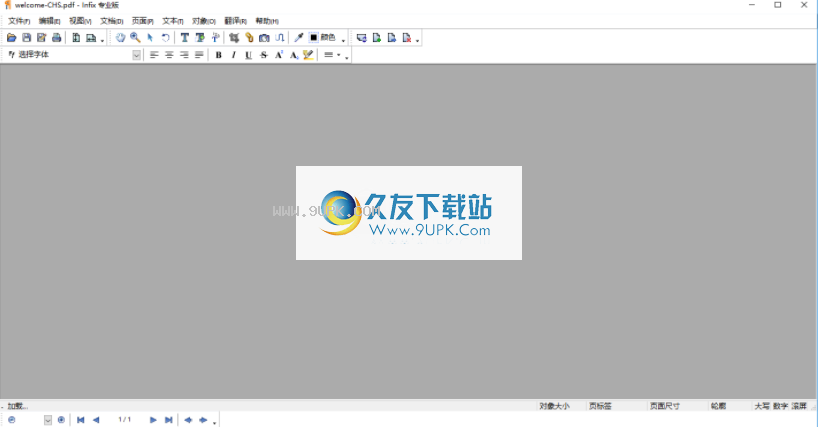Click the back view arrow in navigation bar

tap(188, 420)
